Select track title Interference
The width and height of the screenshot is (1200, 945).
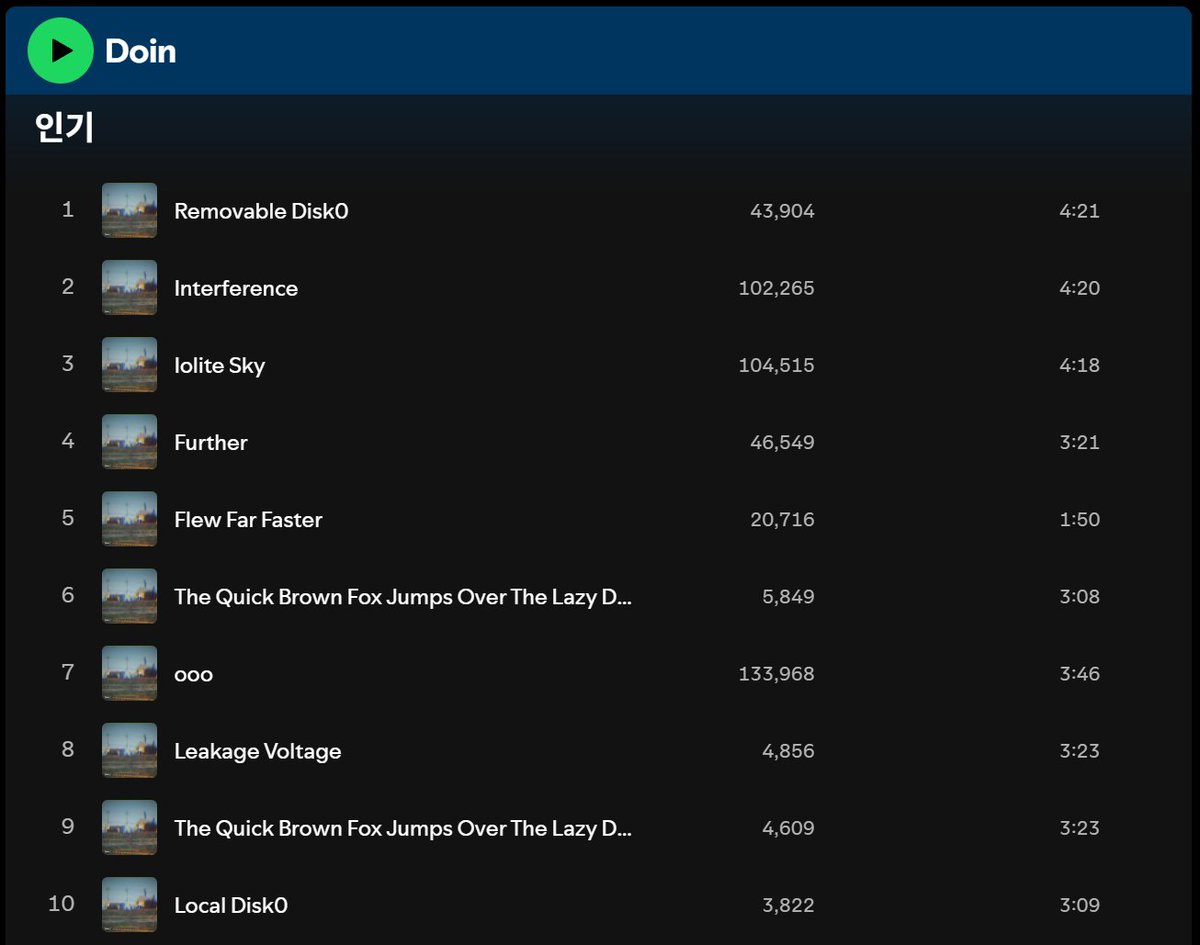[236, 288]
